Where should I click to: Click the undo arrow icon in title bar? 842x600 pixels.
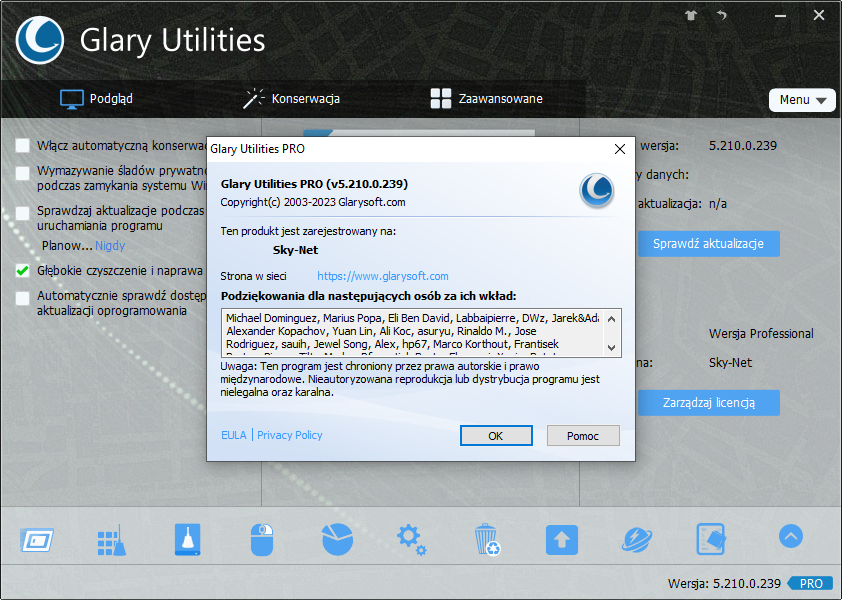[722, 15]
